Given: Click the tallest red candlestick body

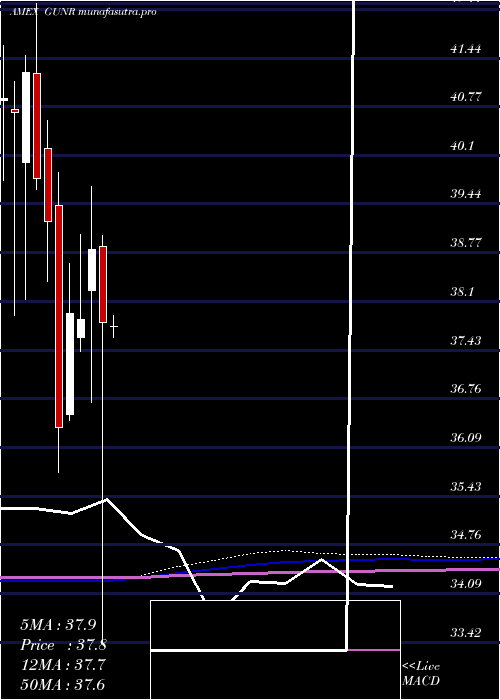Looking at the screenshot, I should tap(59, 317).
